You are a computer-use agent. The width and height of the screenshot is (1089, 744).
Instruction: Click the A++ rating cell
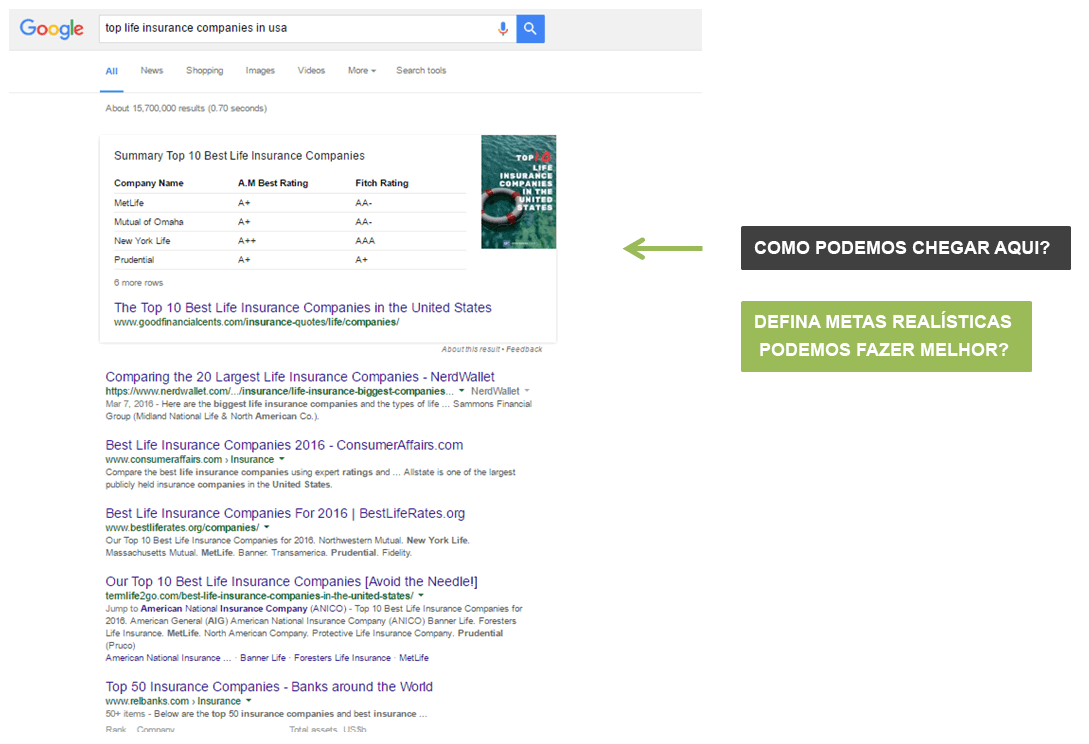[247, 240]
